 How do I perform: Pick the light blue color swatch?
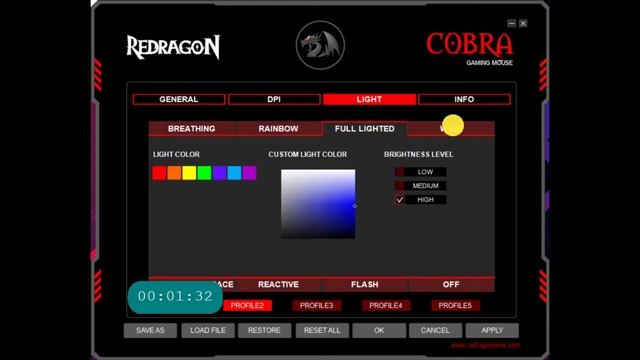pyautogui.click(x=234, y=173)
